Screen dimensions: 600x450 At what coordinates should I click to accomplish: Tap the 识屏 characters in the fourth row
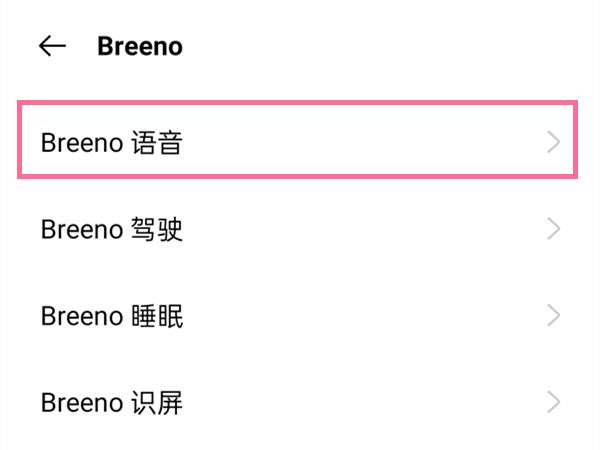(x=158, y=403)
